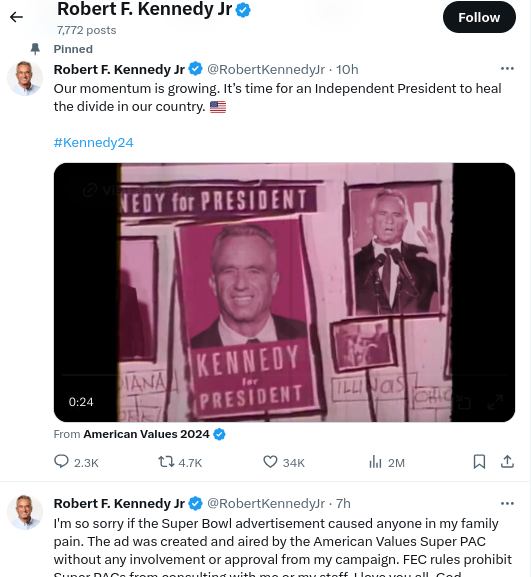Click the #Kennedy24 hashtag

tap(93, 142)
